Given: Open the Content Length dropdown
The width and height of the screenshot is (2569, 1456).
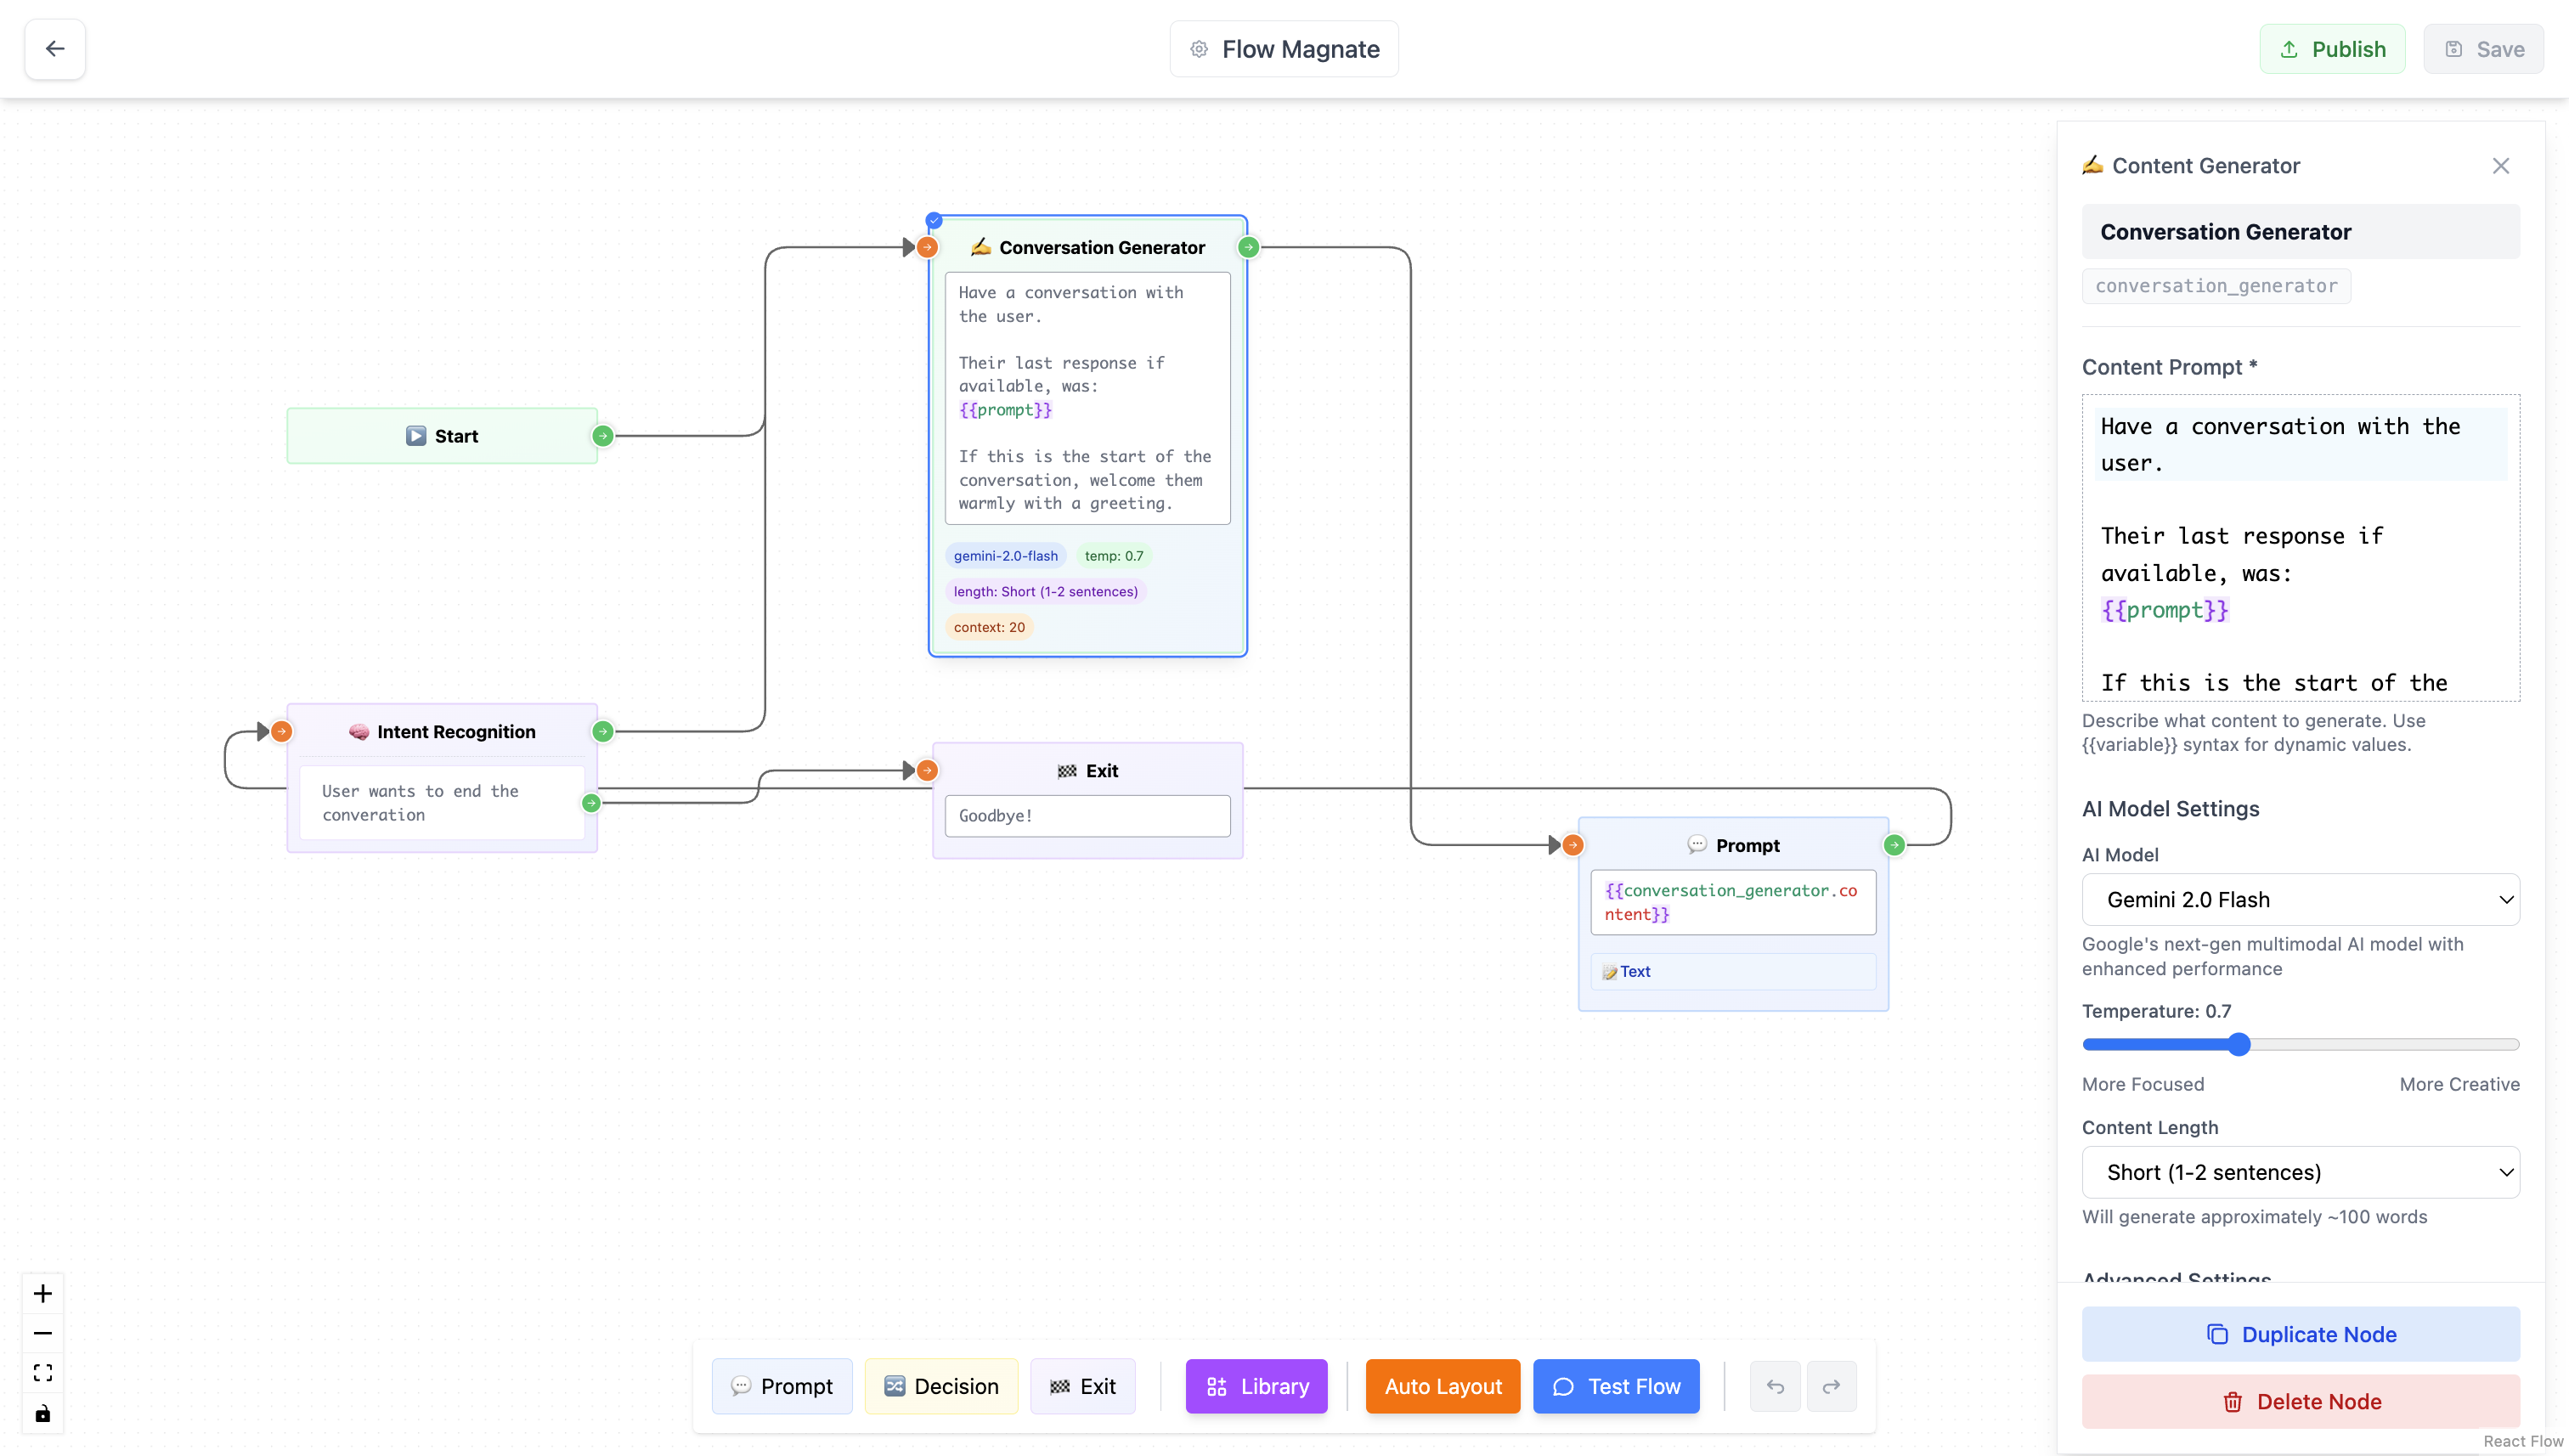Looking at the screenshot, I should tap(2300, 1172).
